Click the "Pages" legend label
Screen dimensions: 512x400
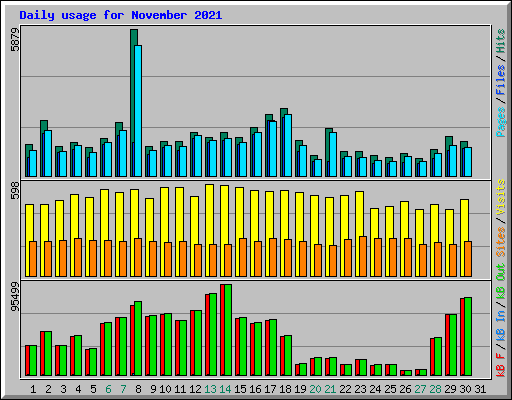500,122
